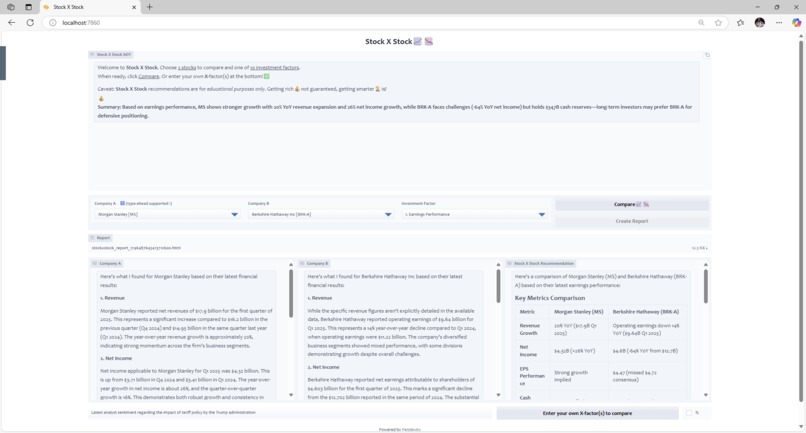Click the Company B panel scrollbar thumb
Image resolution: width=806 pixels, height=433 pixels.
pyautogui.click(x=498, y=286)
